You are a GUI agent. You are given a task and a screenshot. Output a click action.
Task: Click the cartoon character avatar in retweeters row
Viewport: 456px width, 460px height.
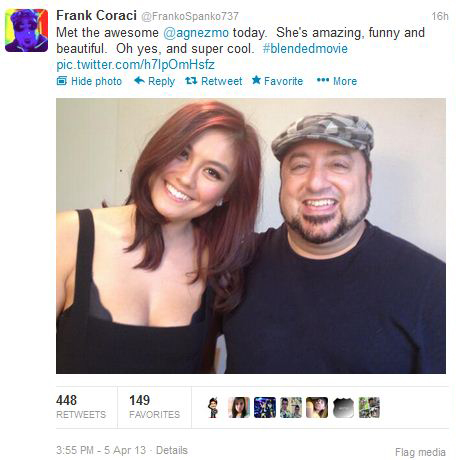click(213, 407)
